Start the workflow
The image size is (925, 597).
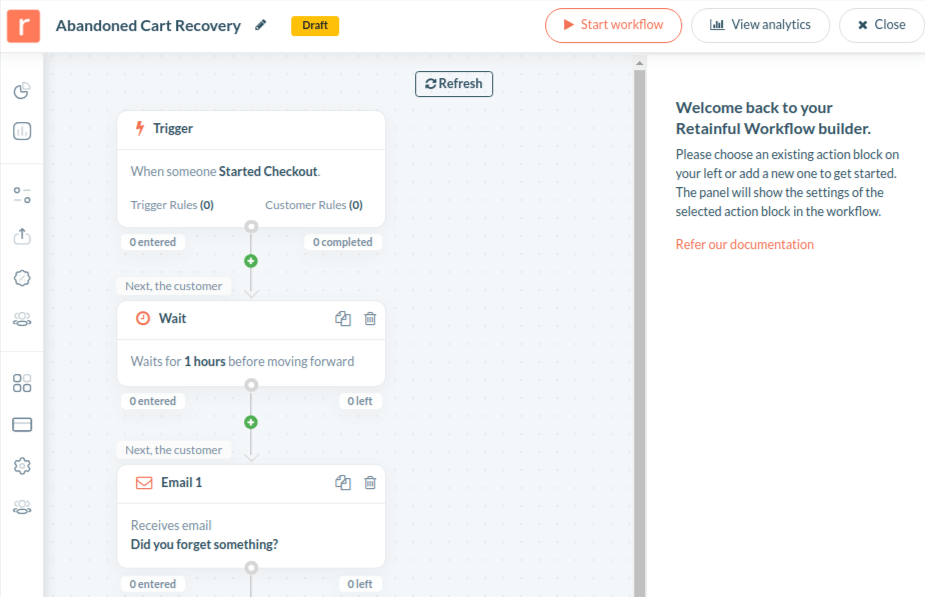tap(613, 25)
